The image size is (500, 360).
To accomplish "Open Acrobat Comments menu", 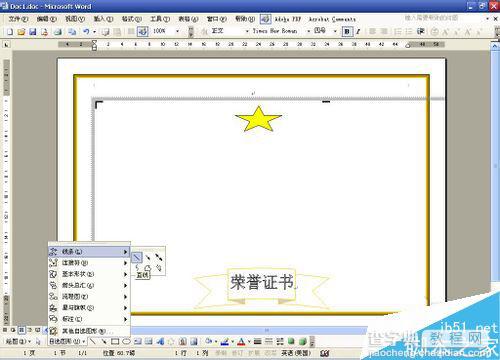I will pyautogui.click(x=332, y=19).
